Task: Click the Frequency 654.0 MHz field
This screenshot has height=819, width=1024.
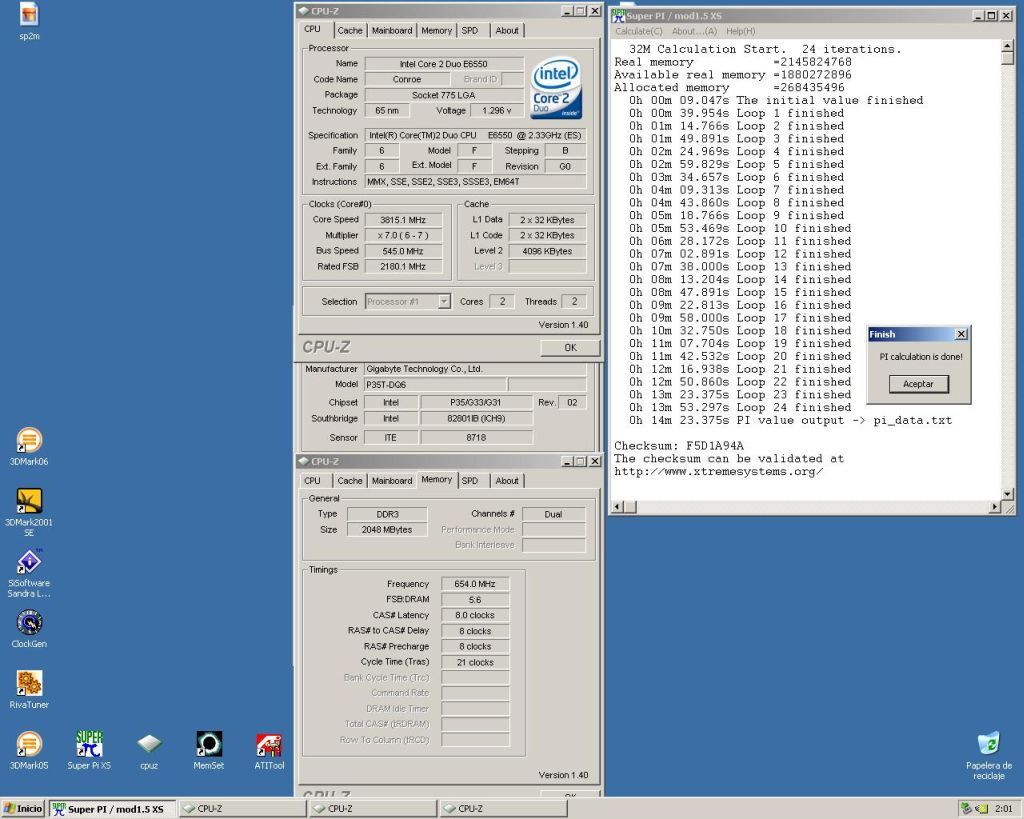Action: [475, 584]
